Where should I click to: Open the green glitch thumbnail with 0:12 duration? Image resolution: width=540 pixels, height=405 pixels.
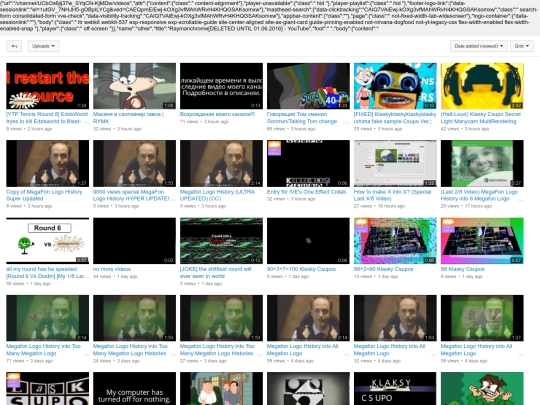point(221,240)
